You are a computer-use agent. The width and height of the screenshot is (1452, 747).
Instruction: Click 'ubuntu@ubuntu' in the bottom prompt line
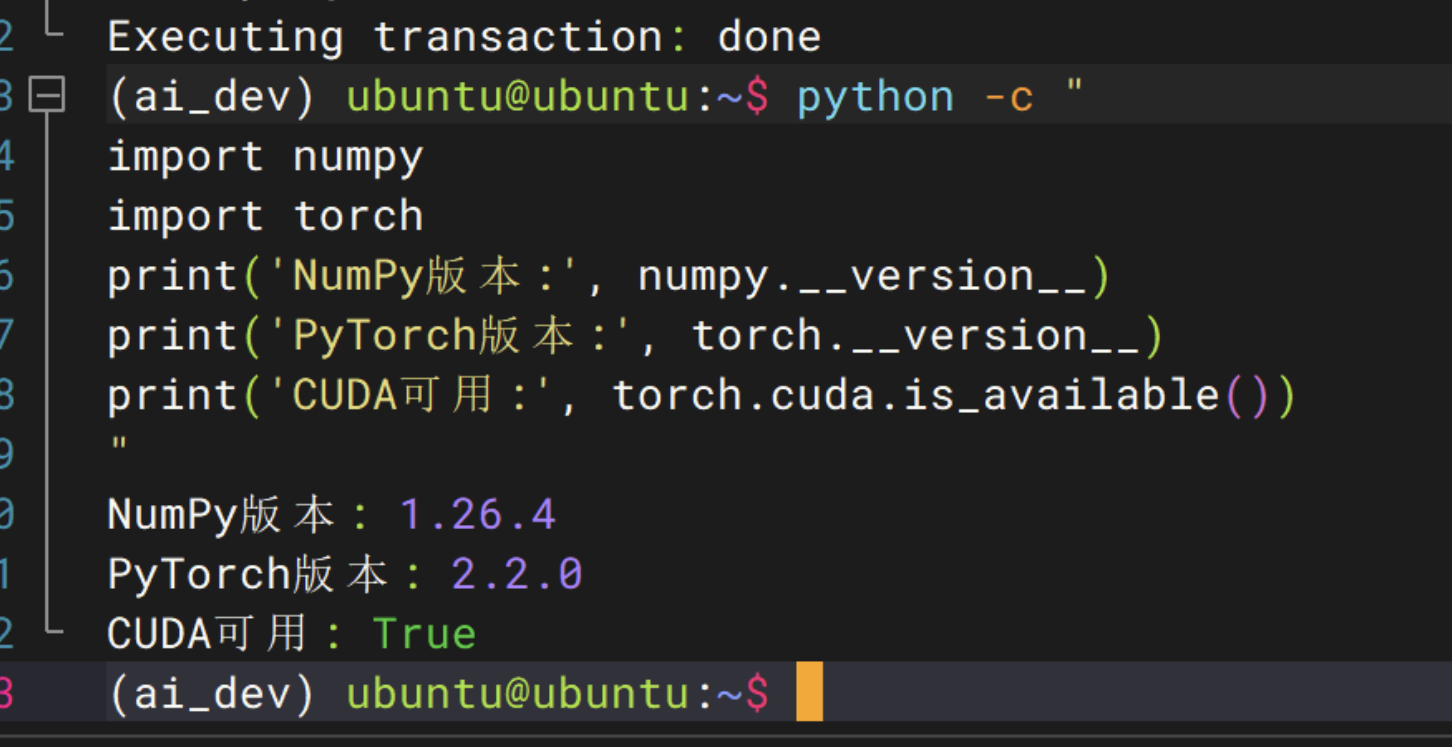click(x=518, y=692)
